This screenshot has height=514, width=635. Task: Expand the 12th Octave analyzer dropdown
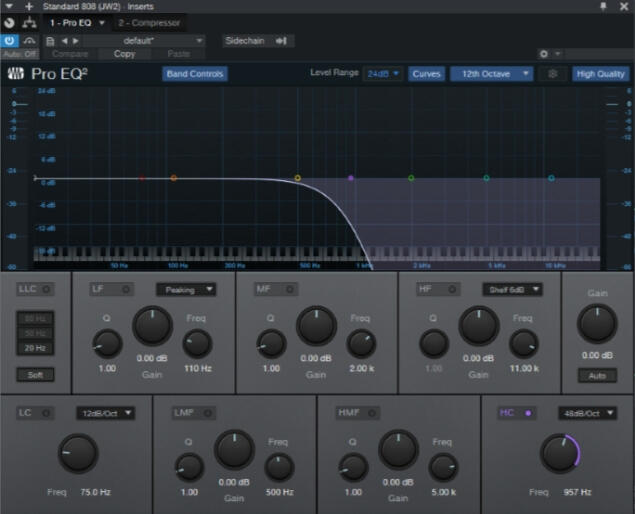coord(491,74)
